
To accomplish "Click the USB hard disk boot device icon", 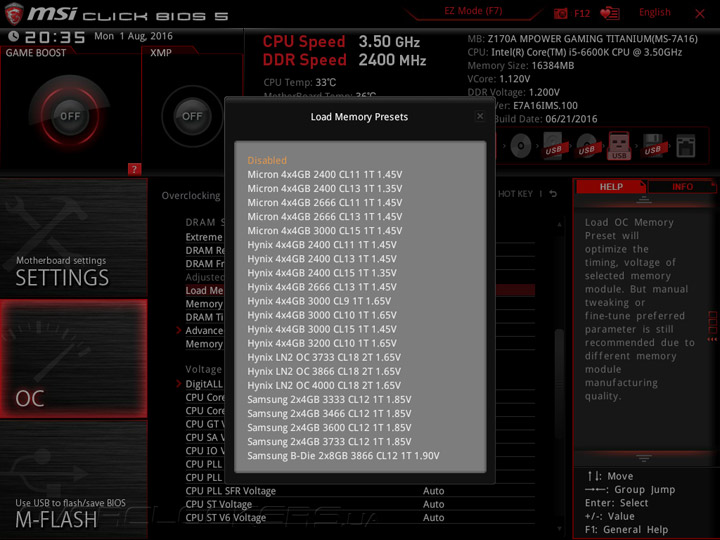I will tap(553, 146).
